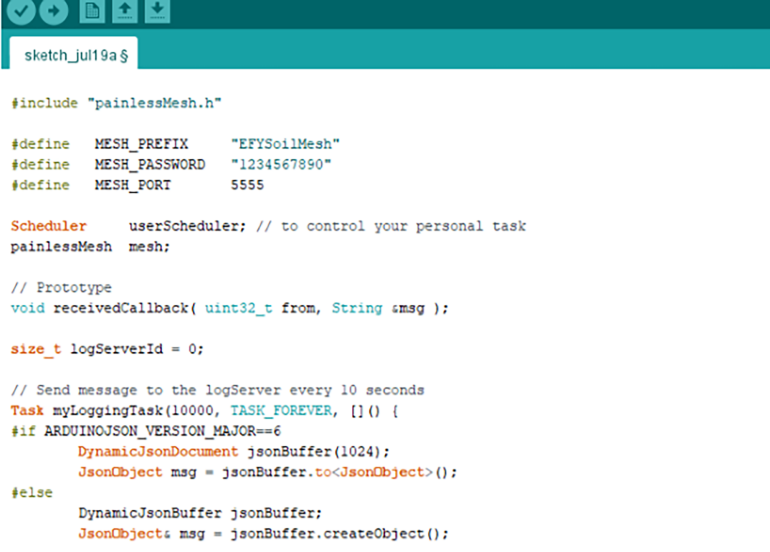Click the DynamicJsonDocument type
770x552 pixels.
click(x=158, y=452)
